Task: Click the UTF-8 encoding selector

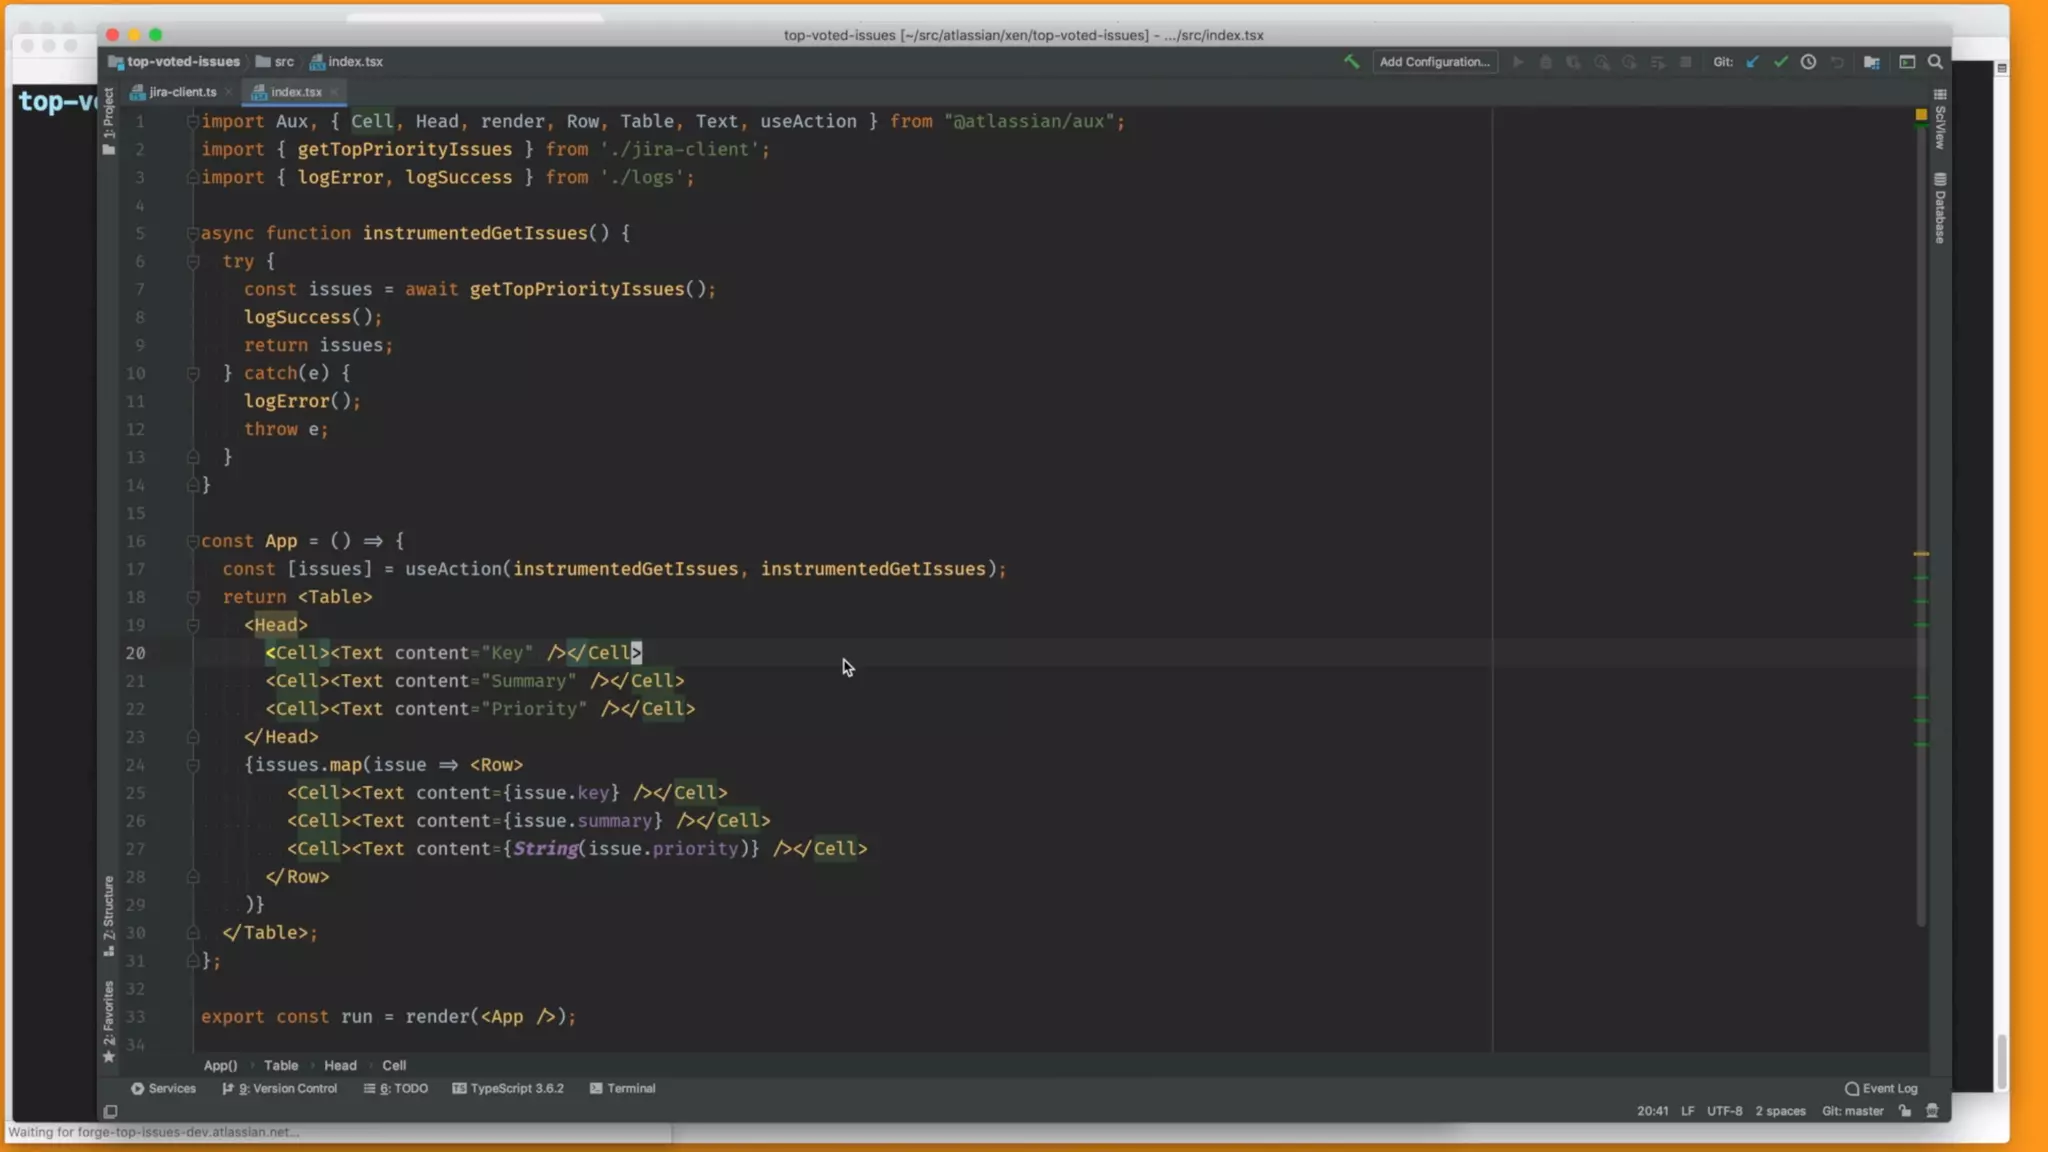Action: [1724, 1111]
